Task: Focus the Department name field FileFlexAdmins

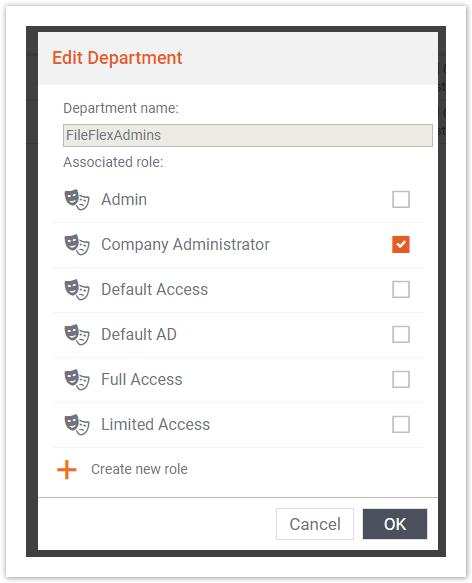Action: pos(248,135)
